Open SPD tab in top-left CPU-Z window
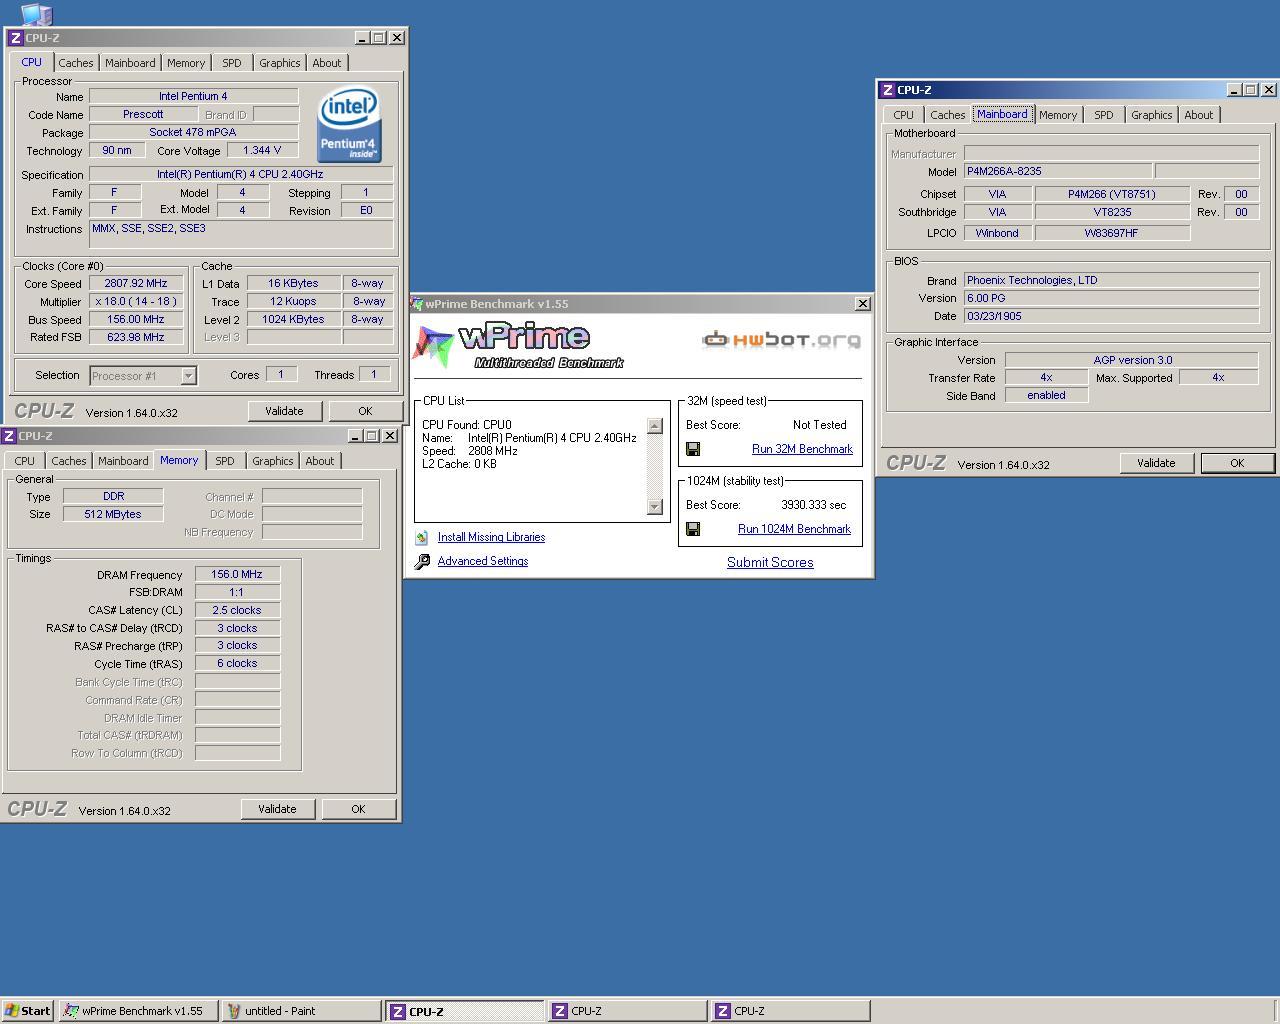The height and width of the screenshot is (1024, 1280). coord(231,63)
